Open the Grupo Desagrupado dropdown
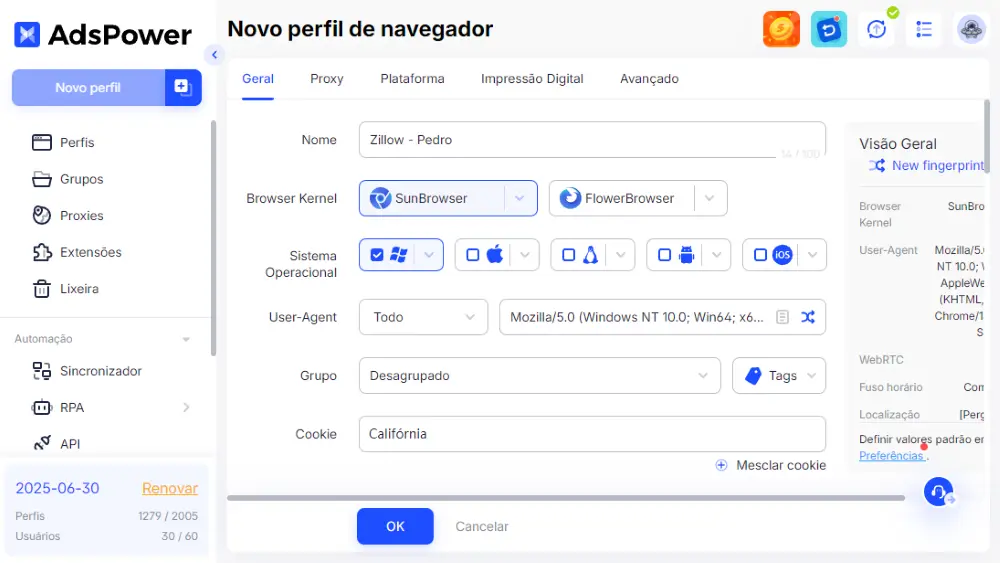Screen dimensions: 1000x563 click(x=540, y=376)
